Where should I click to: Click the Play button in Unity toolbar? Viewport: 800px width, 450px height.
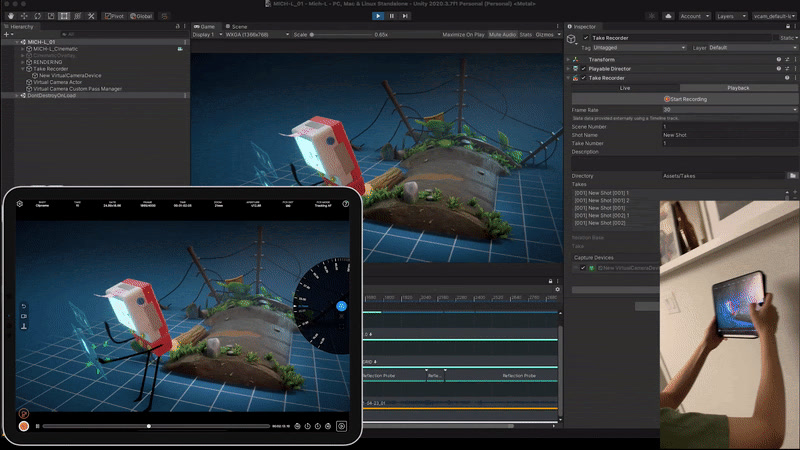tap(378, 16)
